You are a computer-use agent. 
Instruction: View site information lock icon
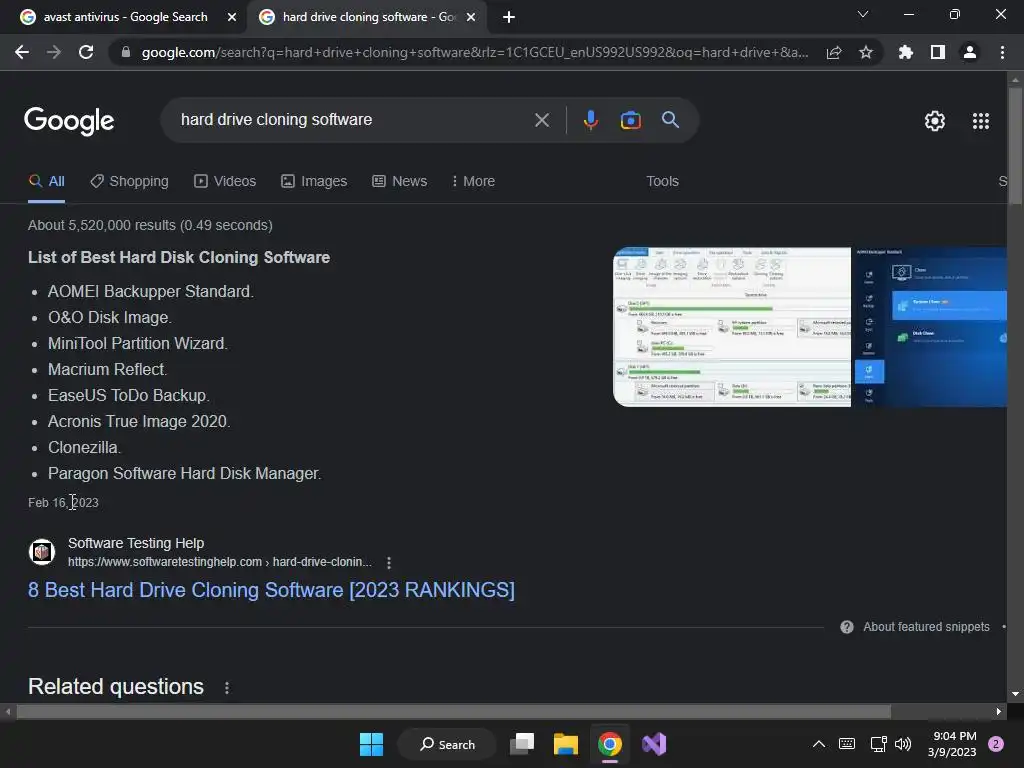[125, 52]
